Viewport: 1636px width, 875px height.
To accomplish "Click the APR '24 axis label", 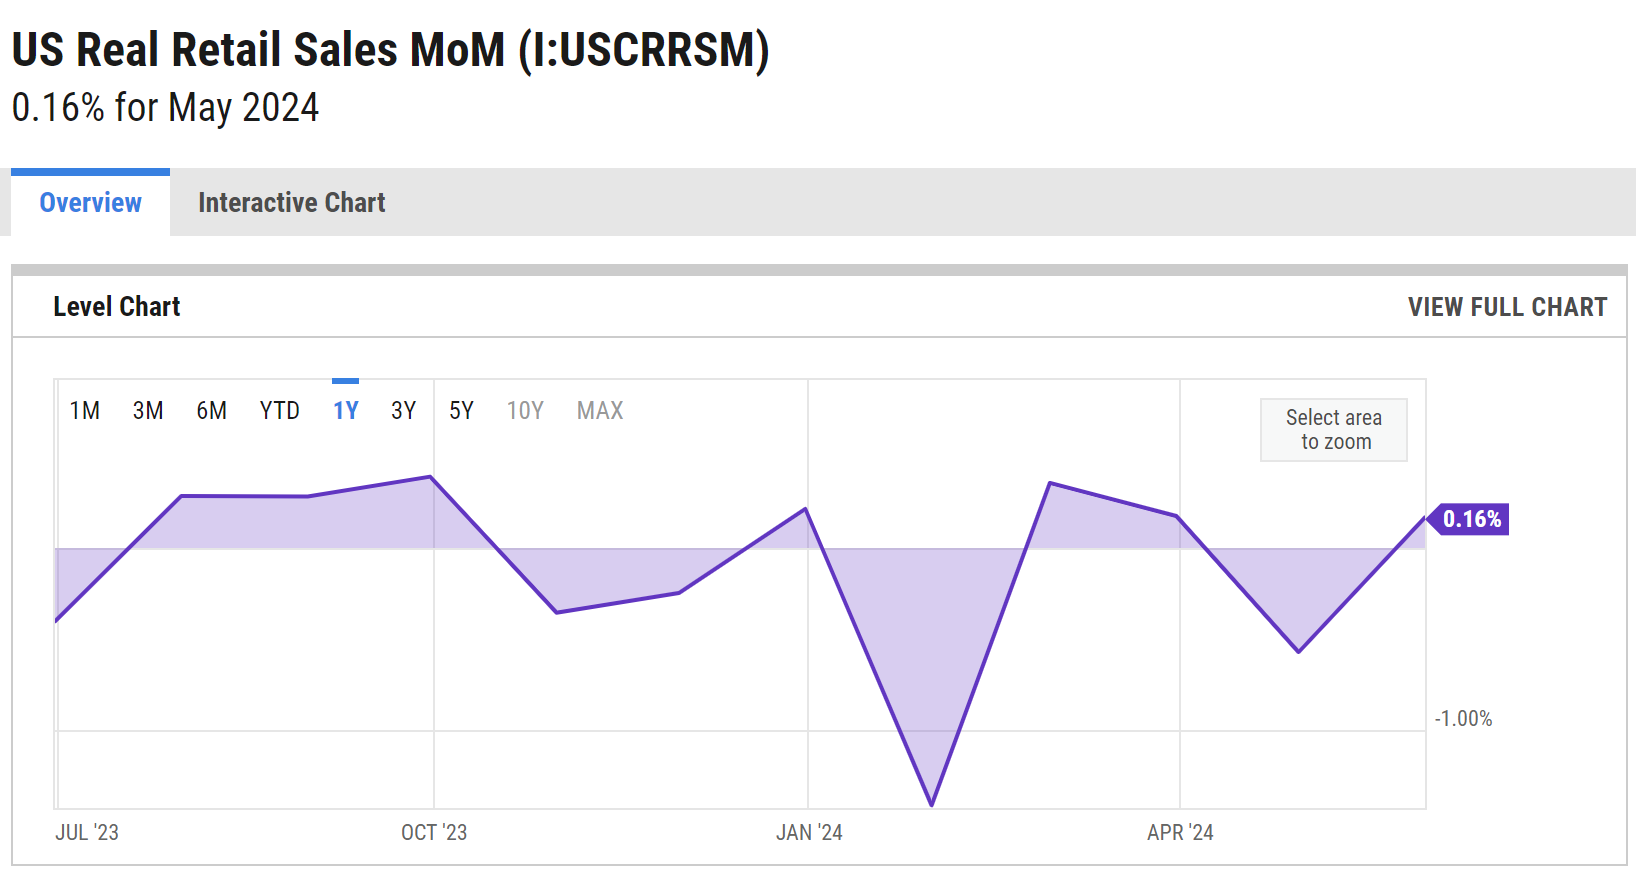I will [1180, 832].
